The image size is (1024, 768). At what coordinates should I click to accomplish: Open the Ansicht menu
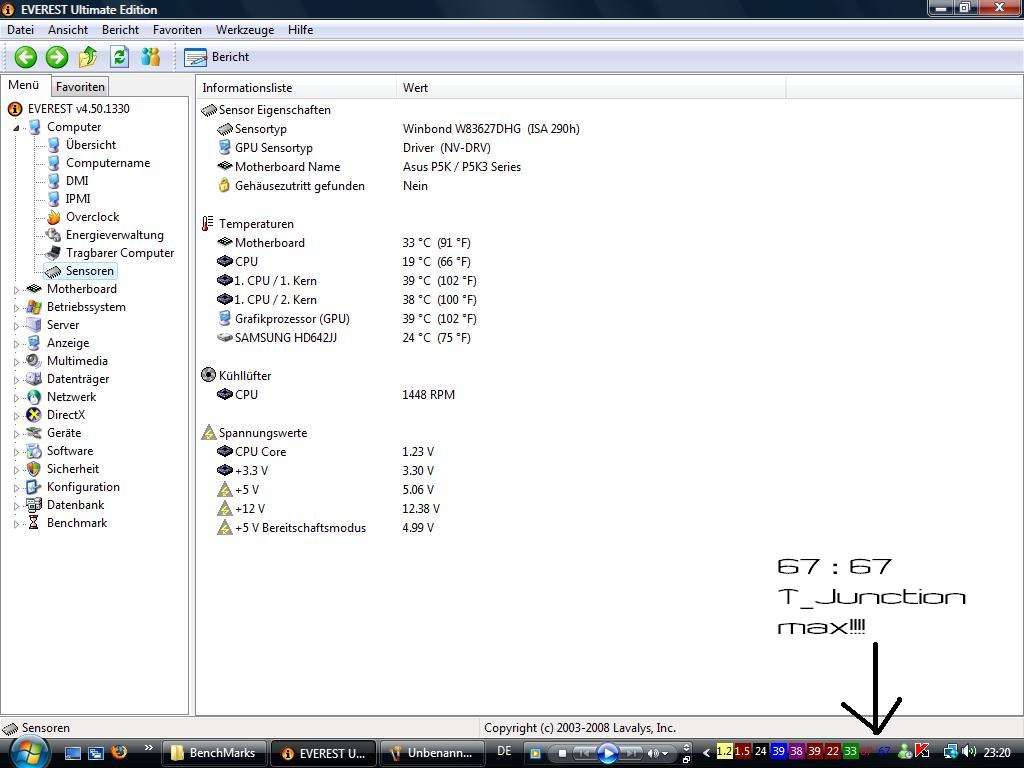[68, 30]
